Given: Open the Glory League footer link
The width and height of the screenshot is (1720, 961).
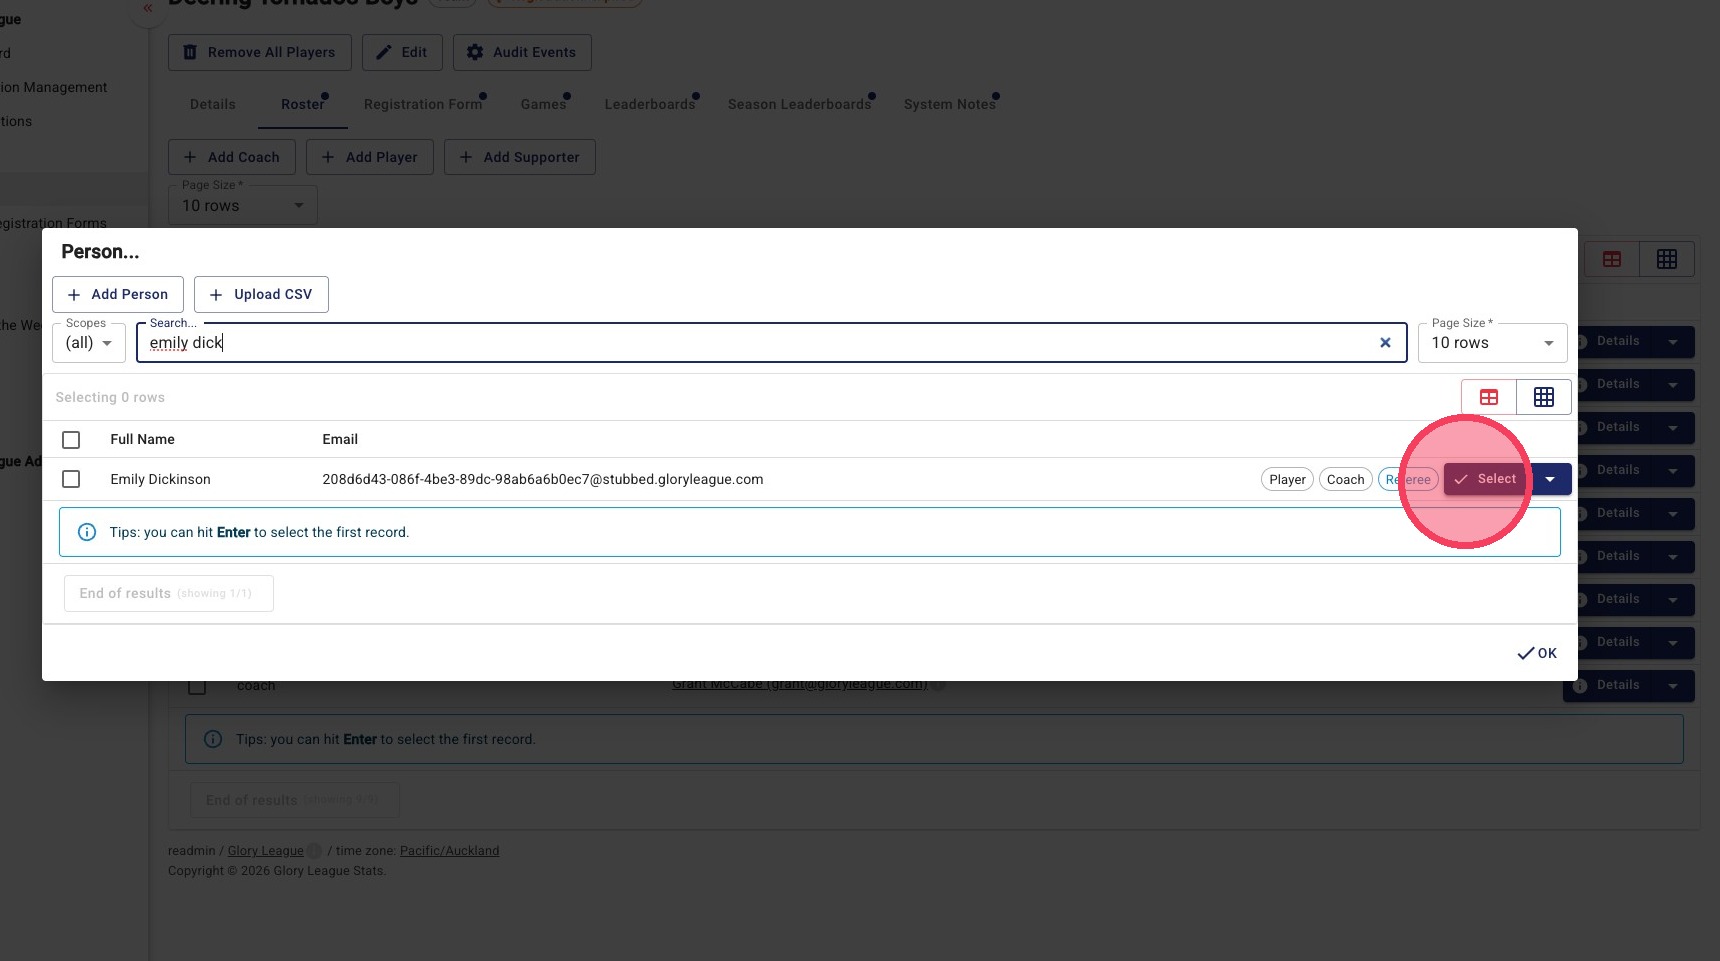Looking at the screenshot, I should (x=265, y=851).
